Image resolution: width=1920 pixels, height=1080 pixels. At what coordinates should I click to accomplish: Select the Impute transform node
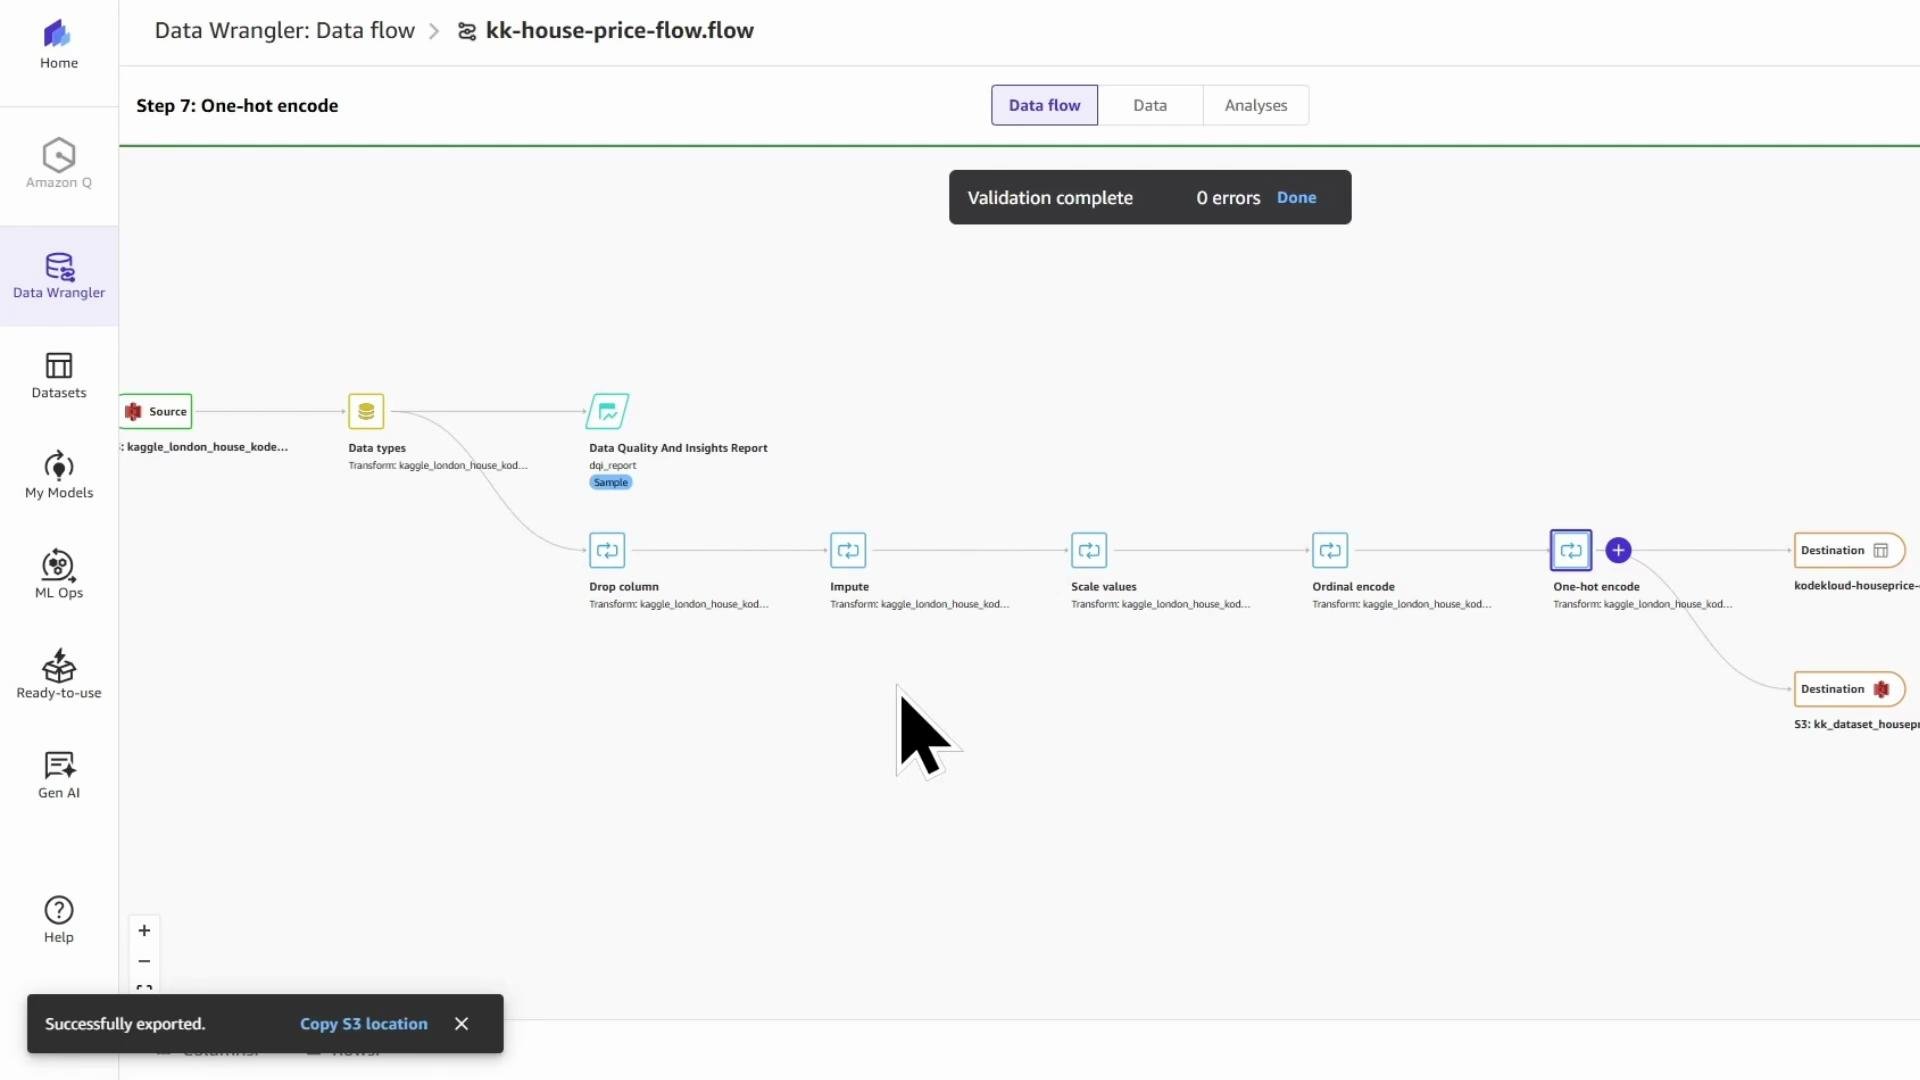point(848,550)
